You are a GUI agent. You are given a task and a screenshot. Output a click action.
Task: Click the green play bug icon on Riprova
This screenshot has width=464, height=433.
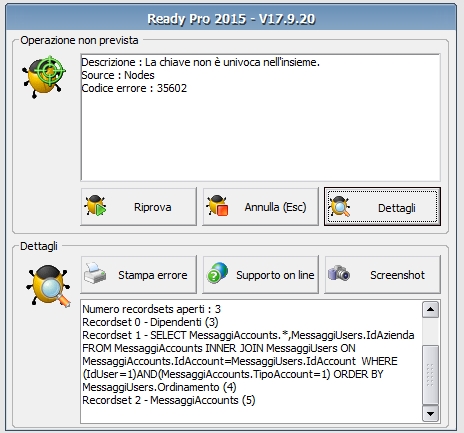pos(95,206)
